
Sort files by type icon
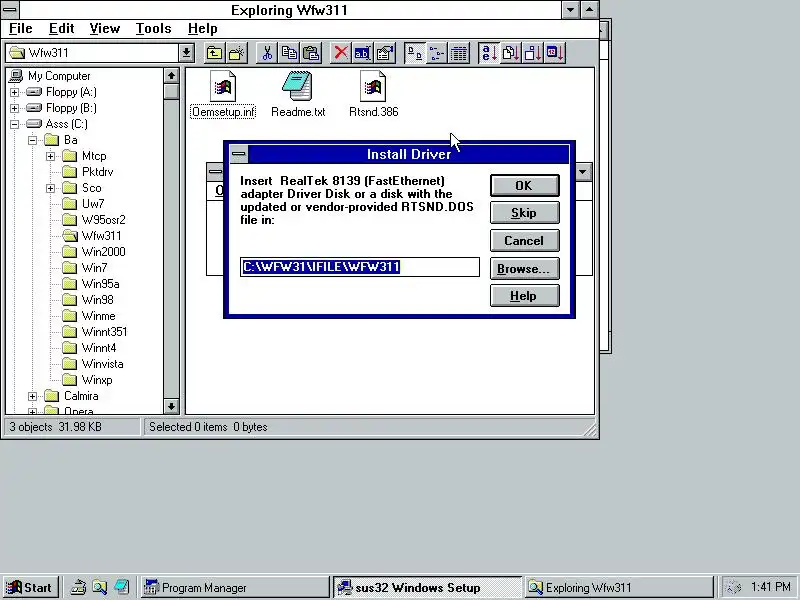[511, 53]
